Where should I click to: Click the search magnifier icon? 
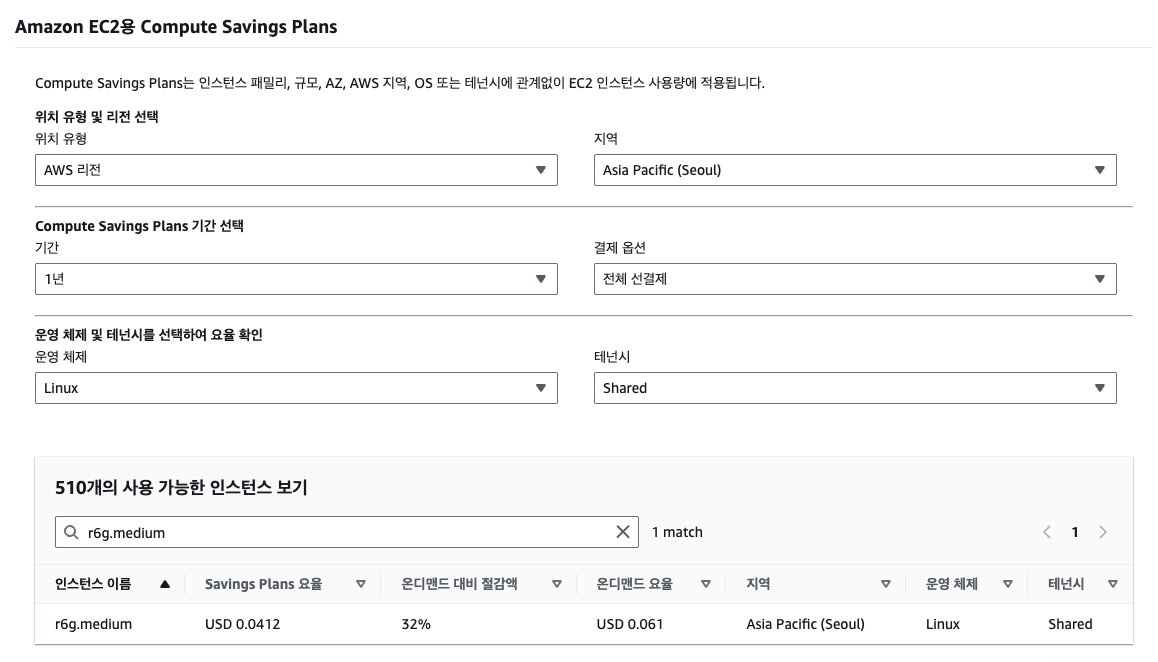(72, 533)
